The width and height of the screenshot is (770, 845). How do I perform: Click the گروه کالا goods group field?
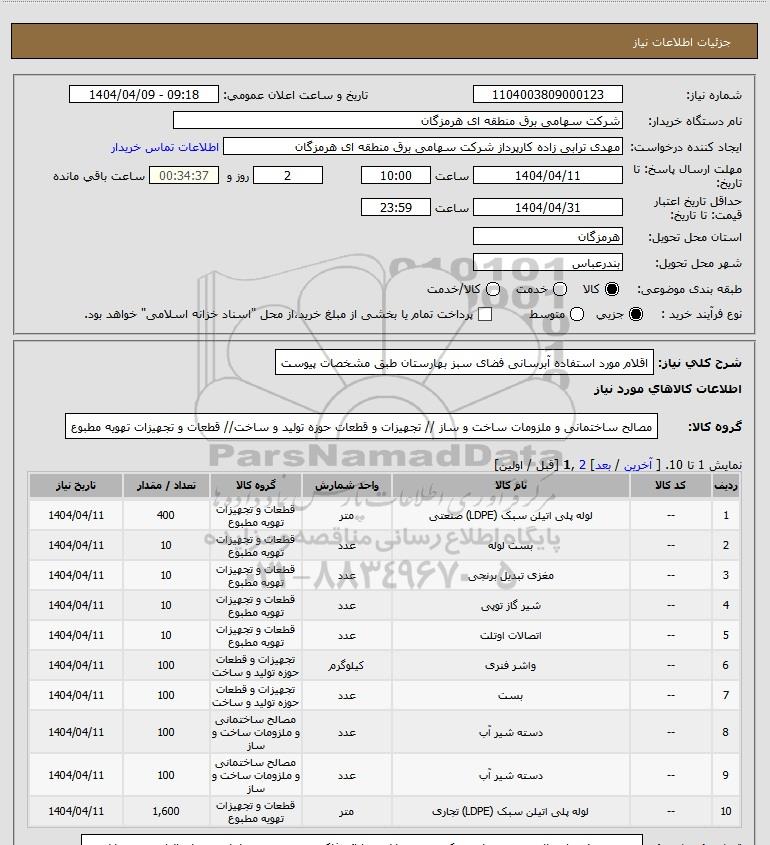[x=362, y=426]
